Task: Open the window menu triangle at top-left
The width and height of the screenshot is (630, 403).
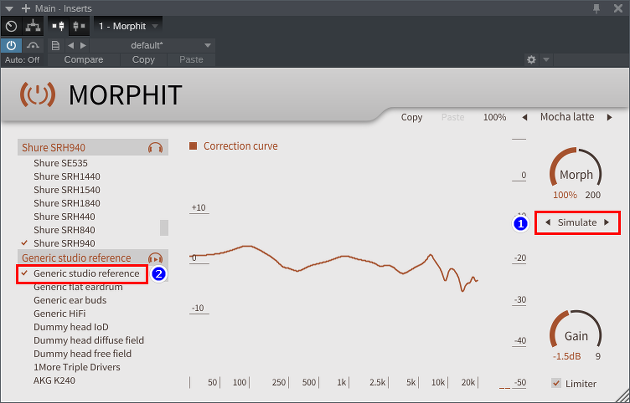Action: coord(9,9)
